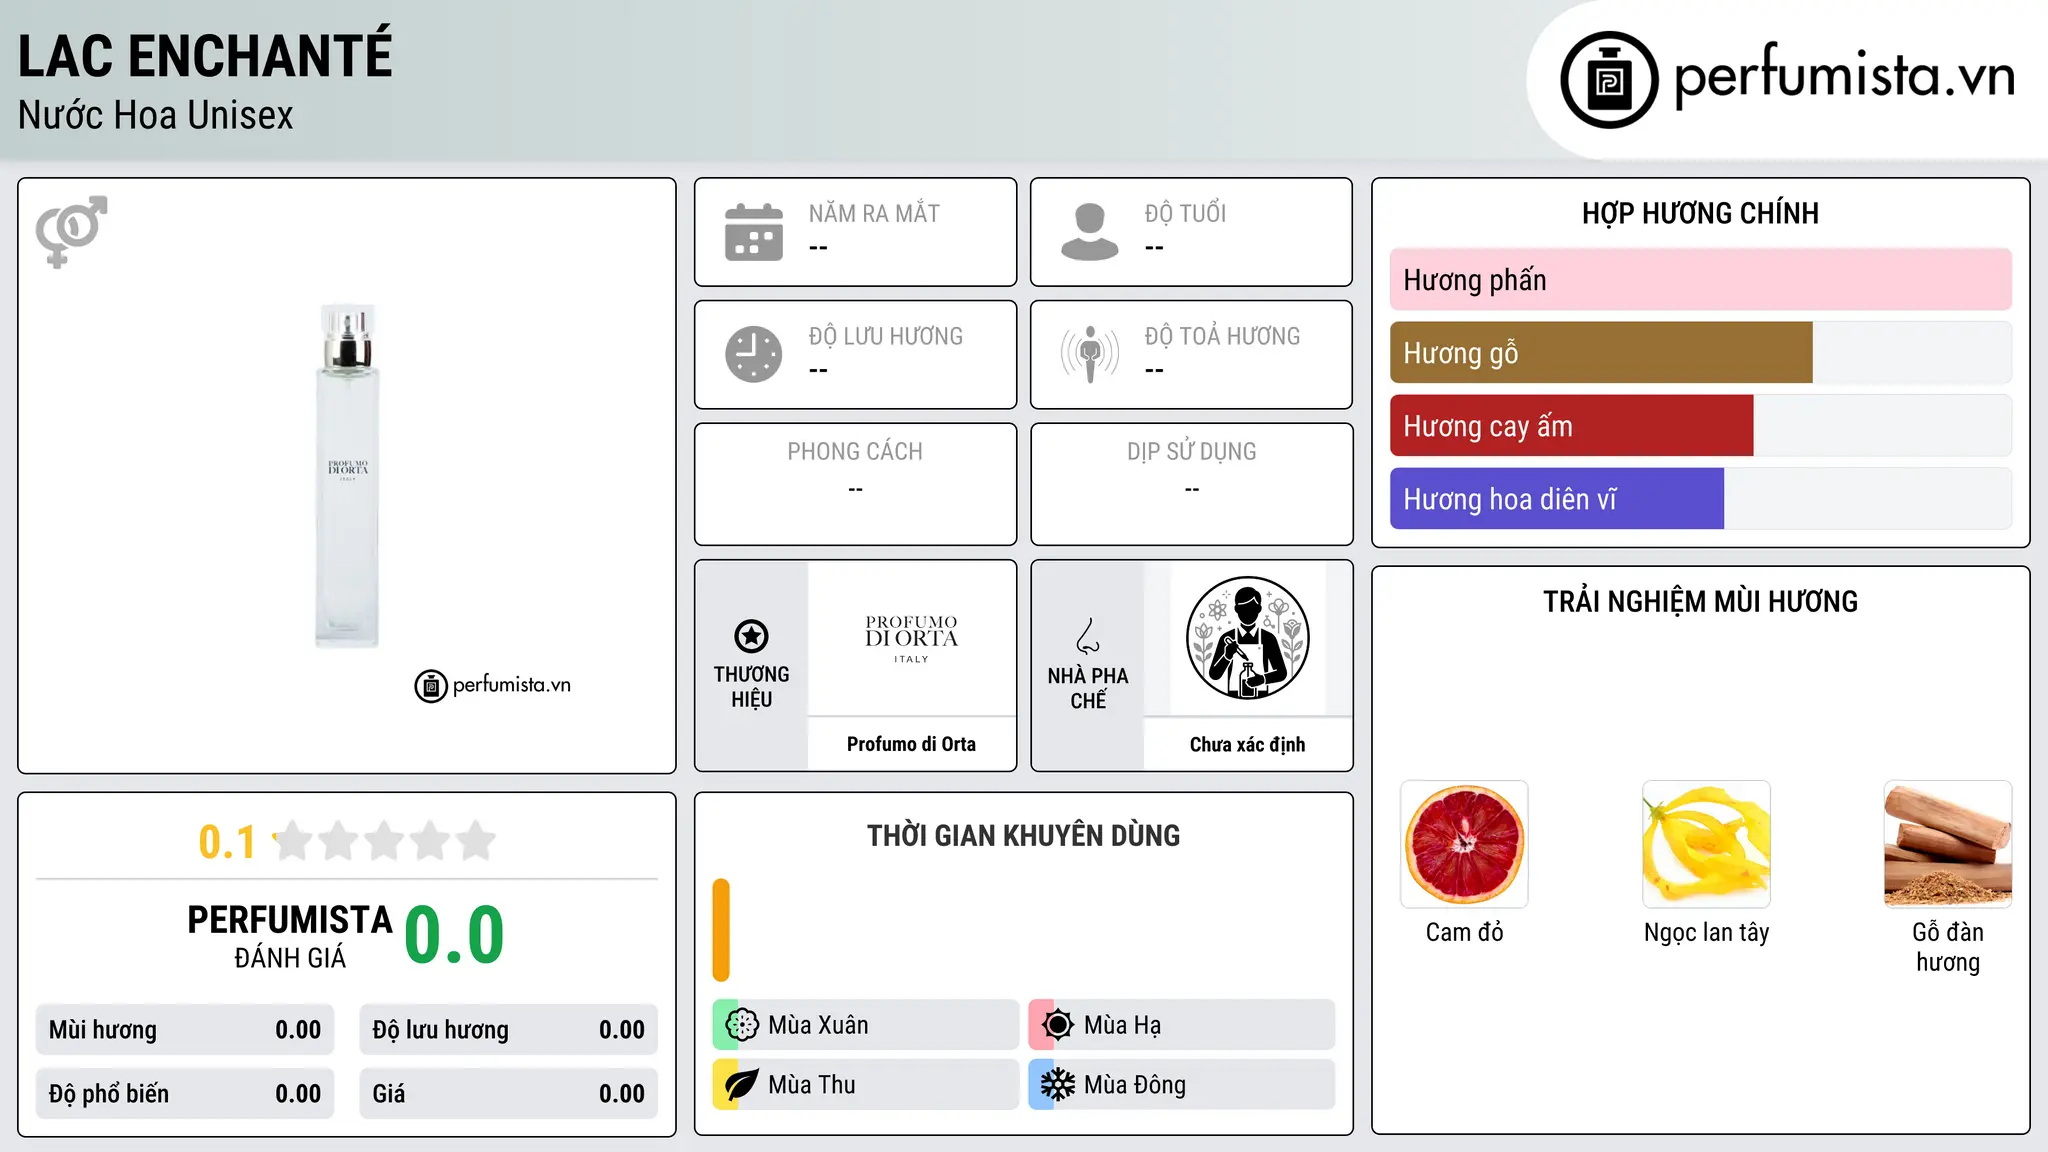The height and width of the screenshot is (1152, 2048).
Task: Click the Cam đỏ note name
Action: click(1464, 932)
